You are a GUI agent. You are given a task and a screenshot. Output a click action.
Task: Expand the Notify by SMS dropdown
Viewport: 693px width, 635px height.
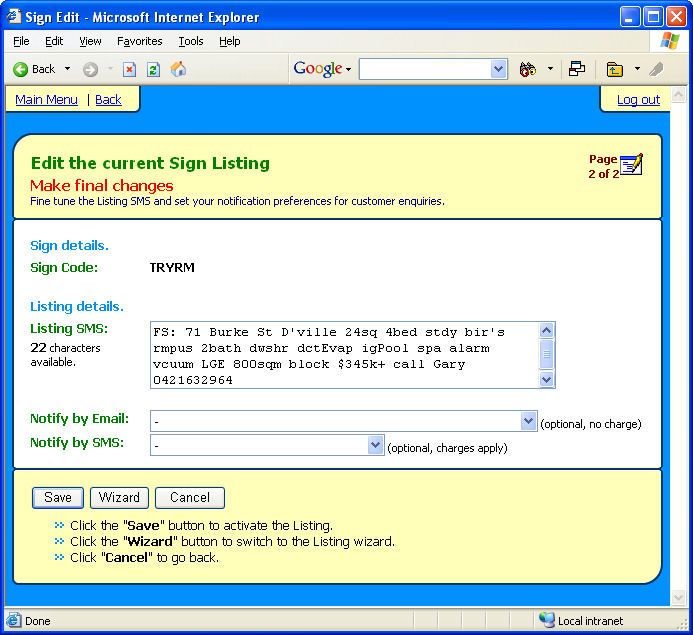click(375, 444)
